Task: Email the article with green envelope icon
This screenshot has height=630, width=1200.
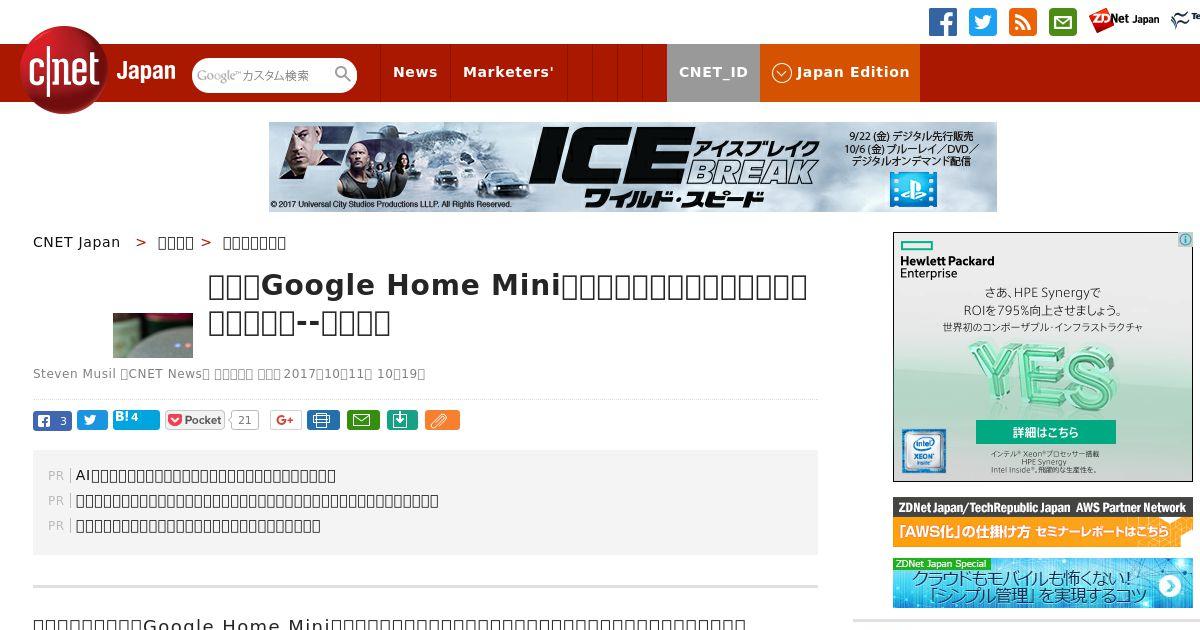Action: tap(363, 420)
